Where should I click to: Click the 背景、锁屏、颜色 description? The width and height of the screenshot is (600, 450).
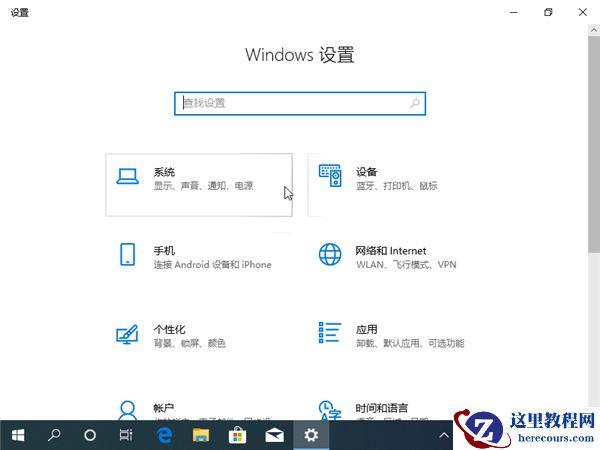tap(189, 343)
